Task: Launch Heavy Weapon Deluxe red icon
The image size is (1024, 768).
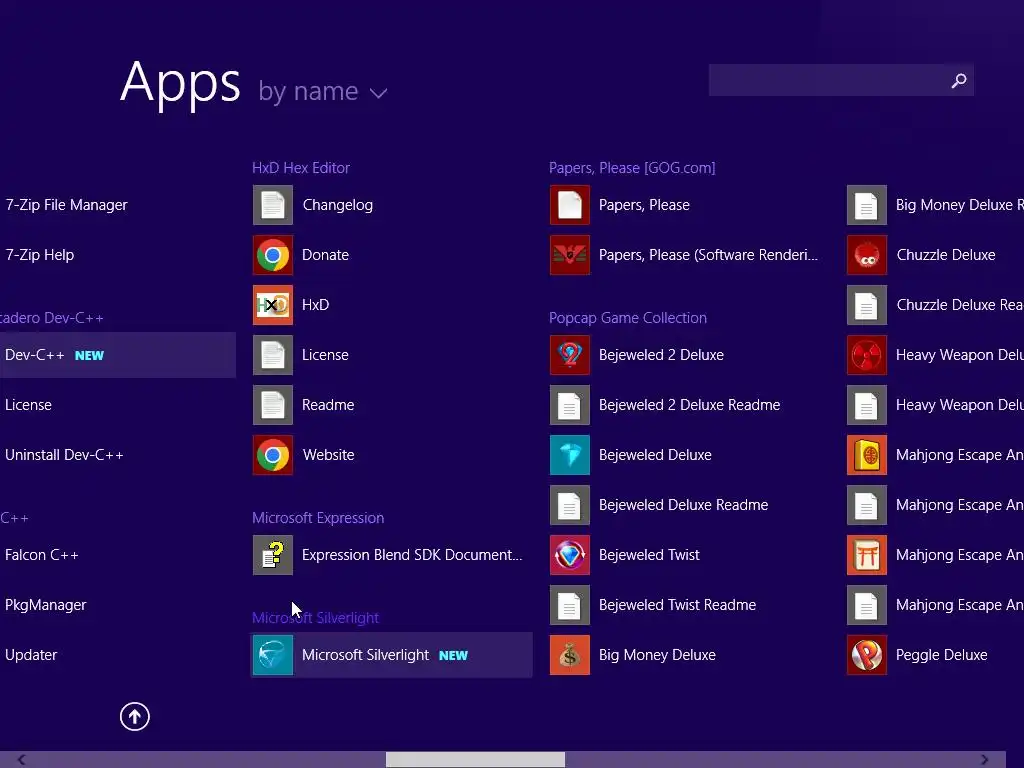Action: [x=867, y=355]
